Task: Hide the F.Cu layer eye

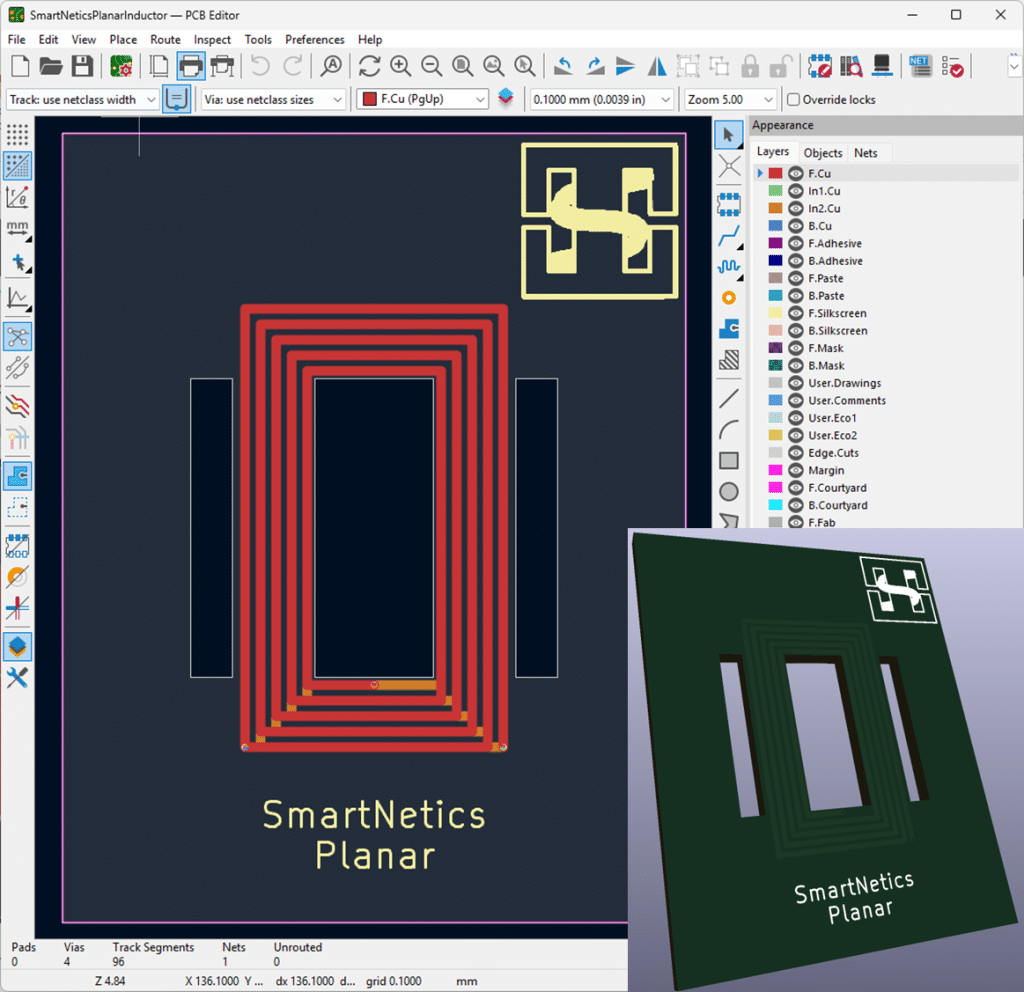Action: point(795,173)
